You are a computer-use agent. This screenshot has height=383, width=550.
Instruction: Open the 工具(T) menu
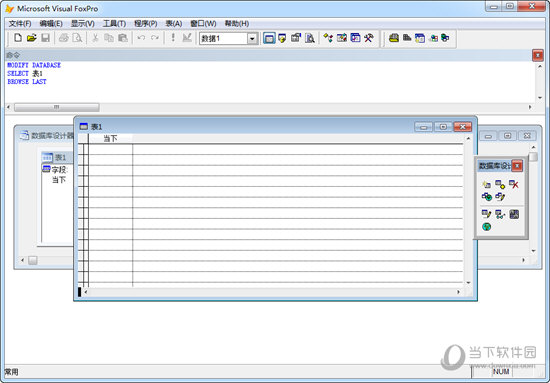(x=114, y=23)
